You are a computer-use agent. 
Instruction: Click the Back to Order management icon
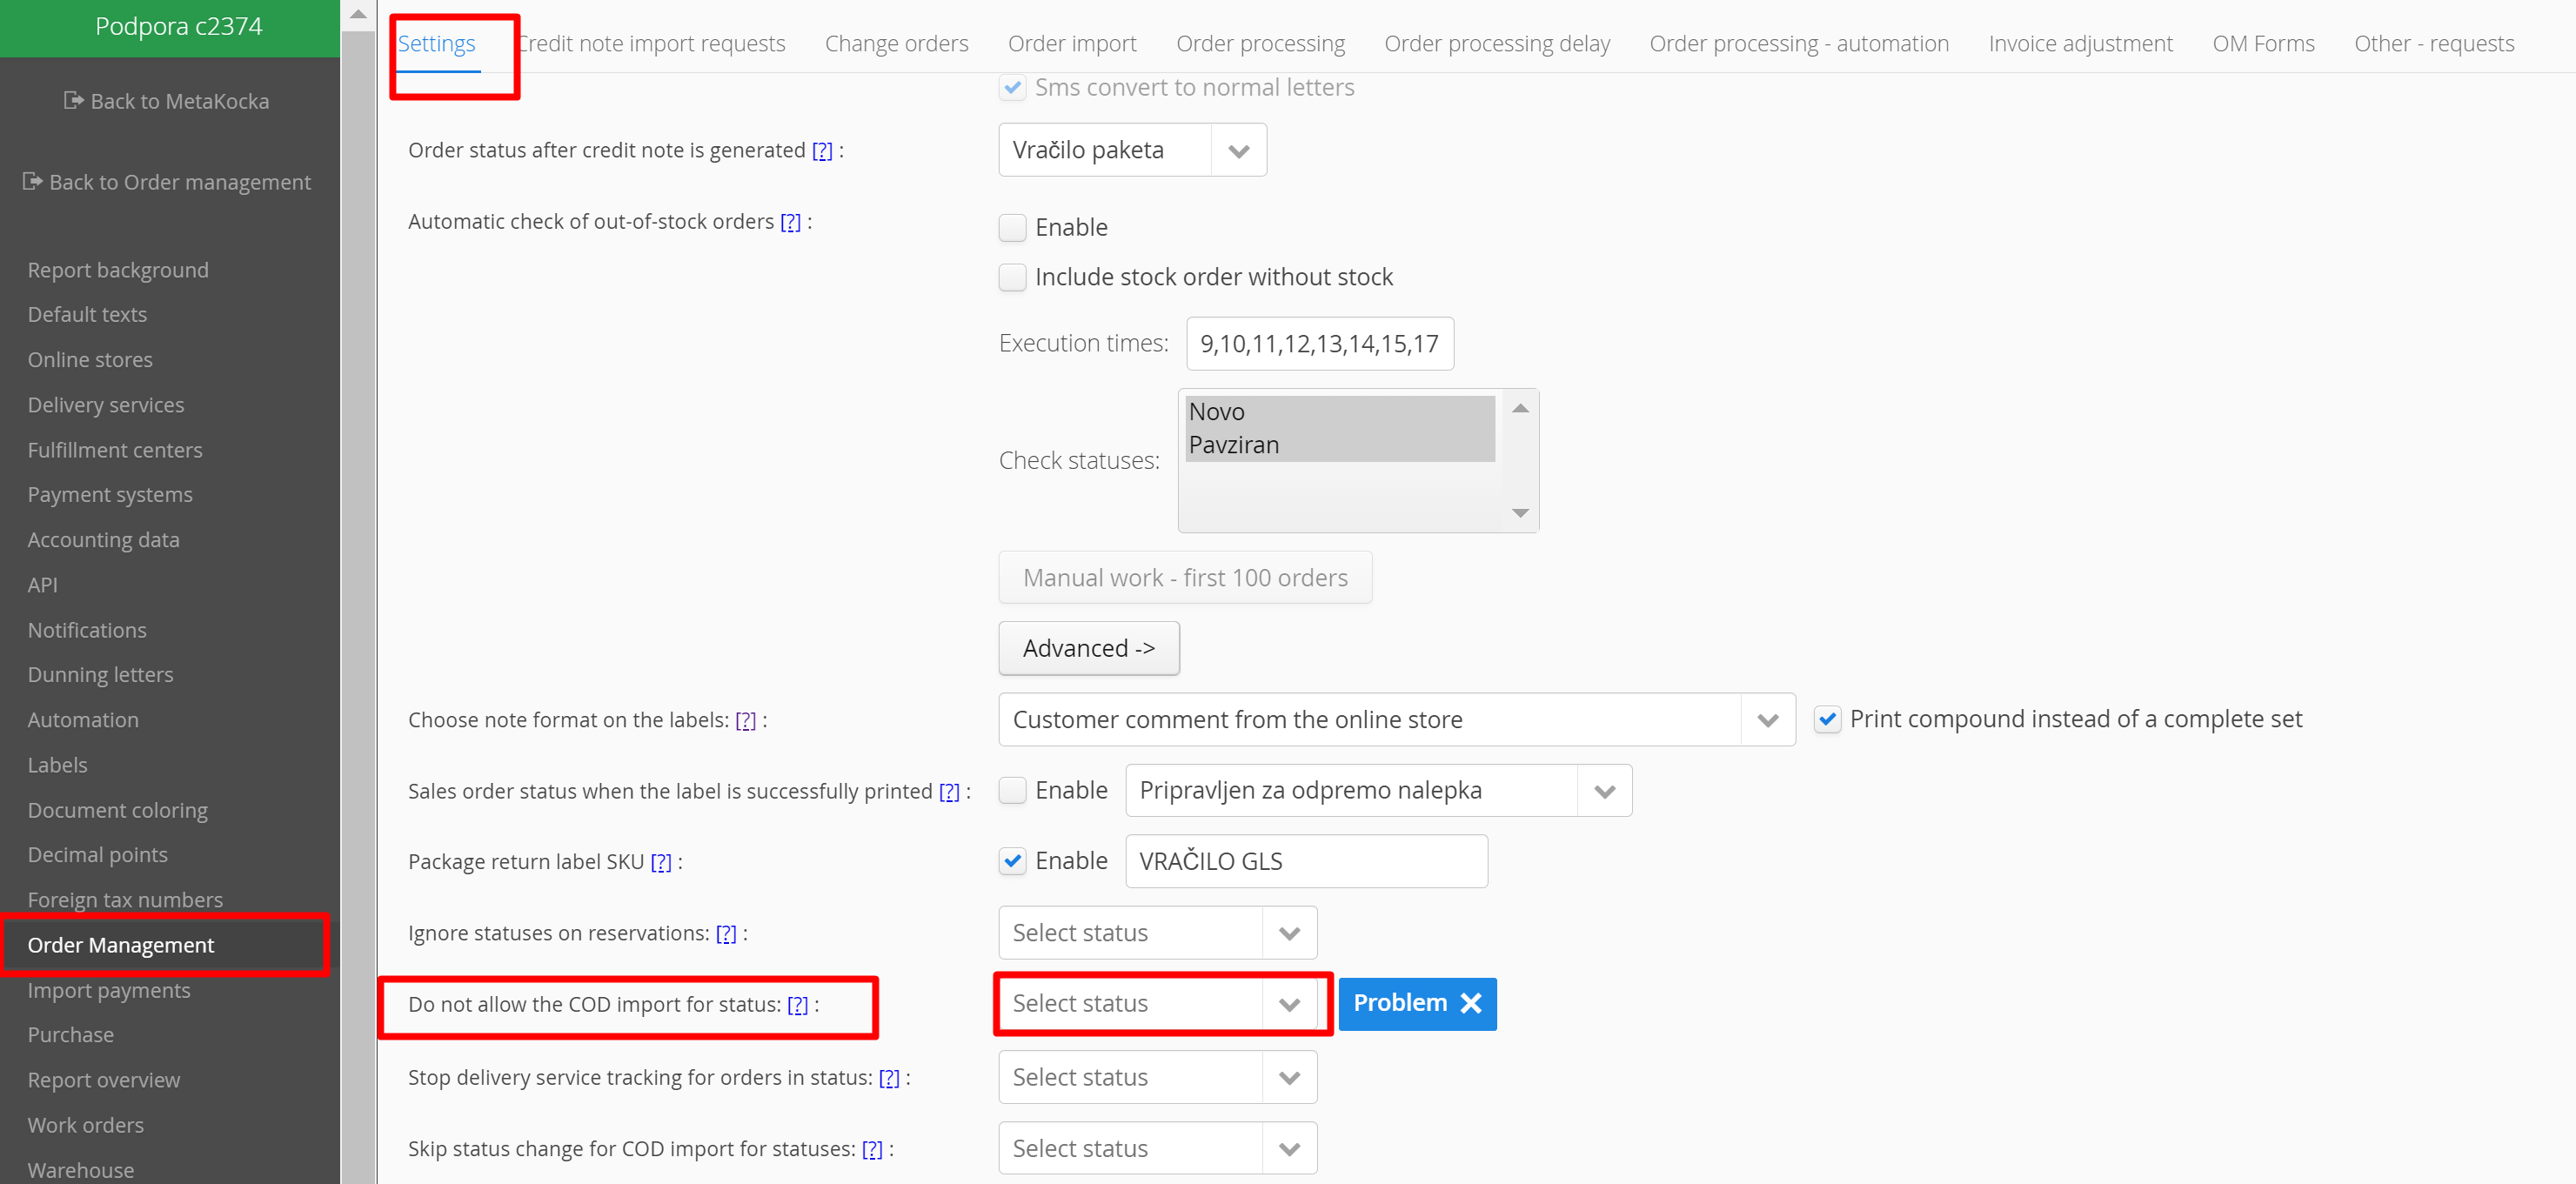point(32,181)
